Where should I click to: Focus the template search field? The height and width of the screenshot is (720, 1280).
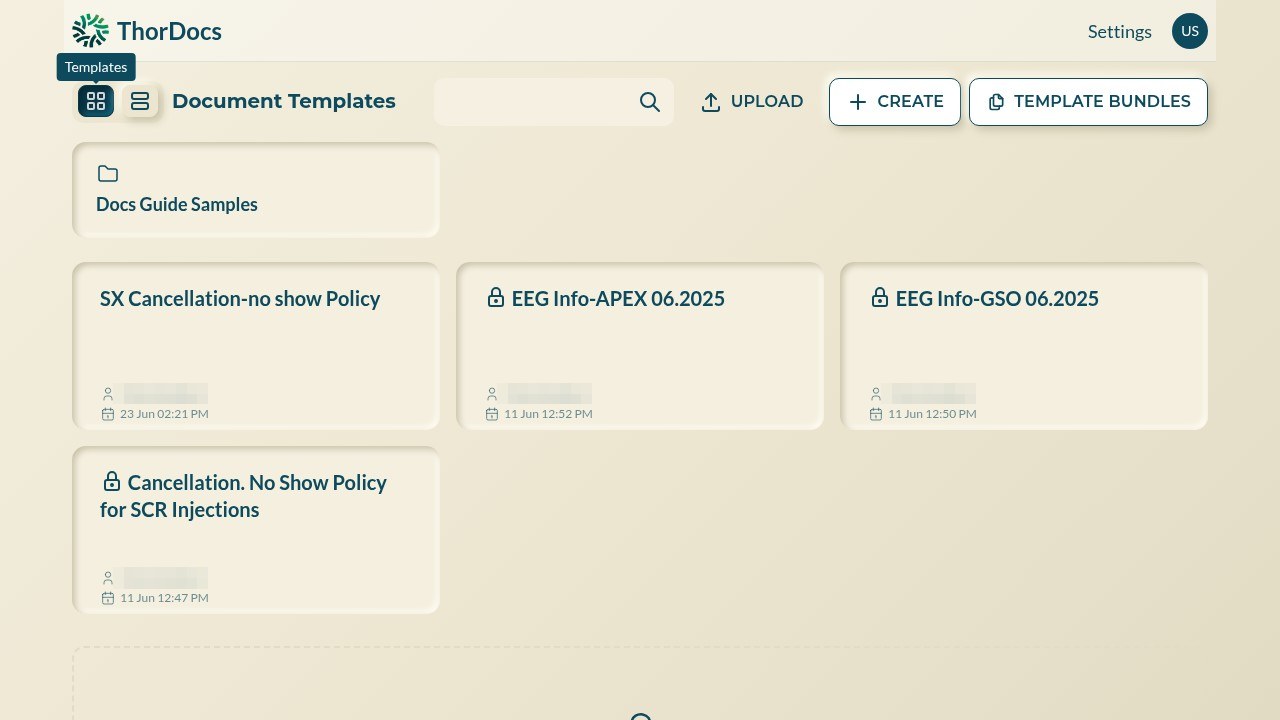(x=553, y=102)
